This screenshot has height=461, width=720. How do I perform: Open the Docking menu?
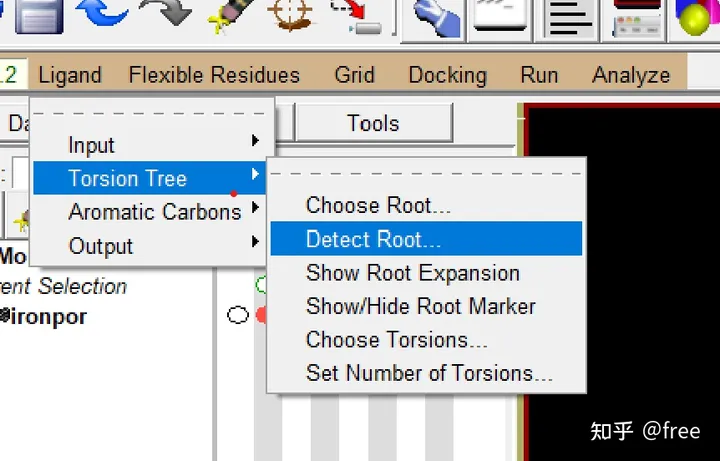(447, 75)
